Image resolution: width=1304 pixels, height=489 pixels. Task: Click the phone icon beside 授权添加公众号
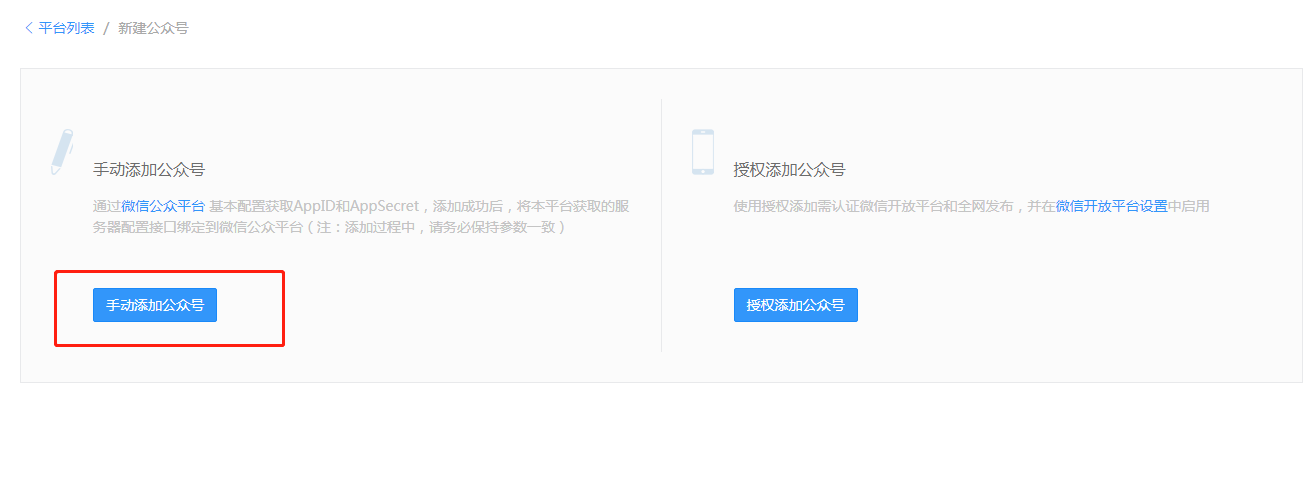(x=702, y=152)
